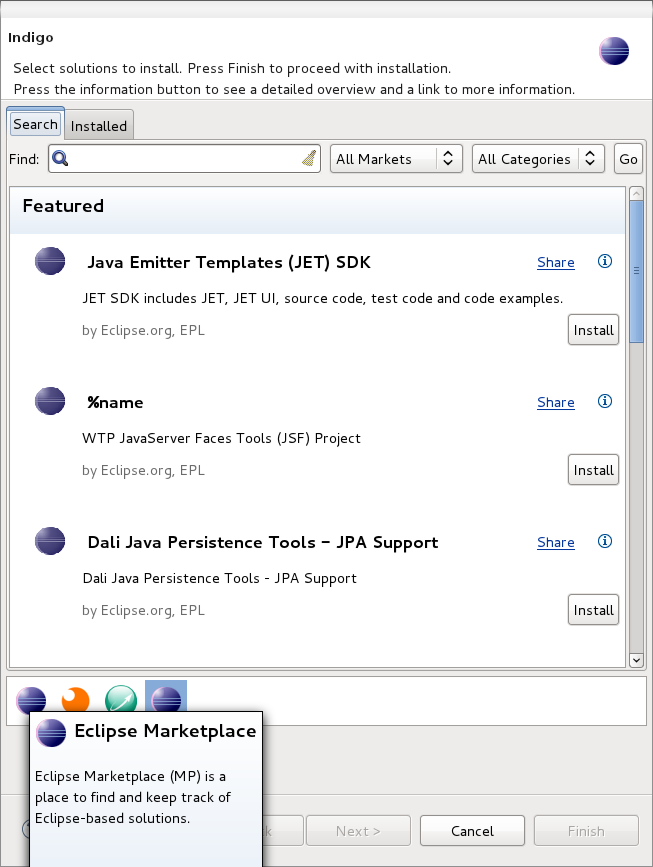Install Dali Java Persistence Tools
This screenshot has width=653, height=867.
tap(593, 609)
